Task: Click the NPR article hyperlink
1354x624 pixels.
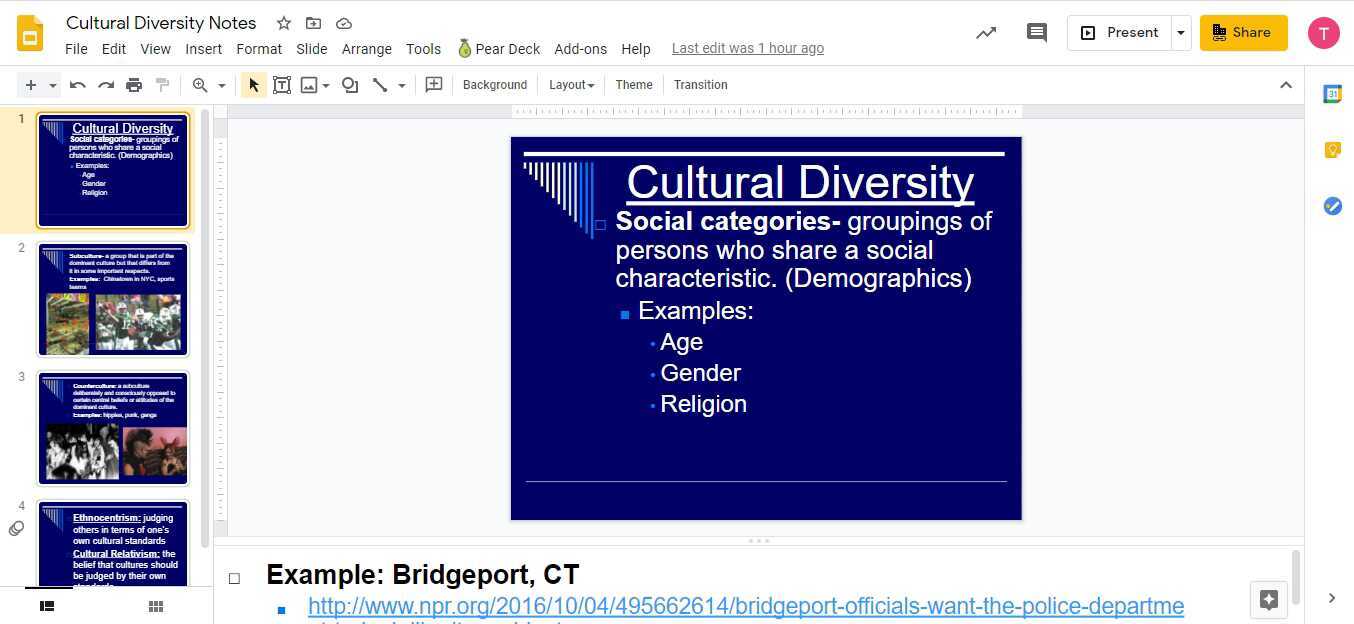Action: coord(745,606)
